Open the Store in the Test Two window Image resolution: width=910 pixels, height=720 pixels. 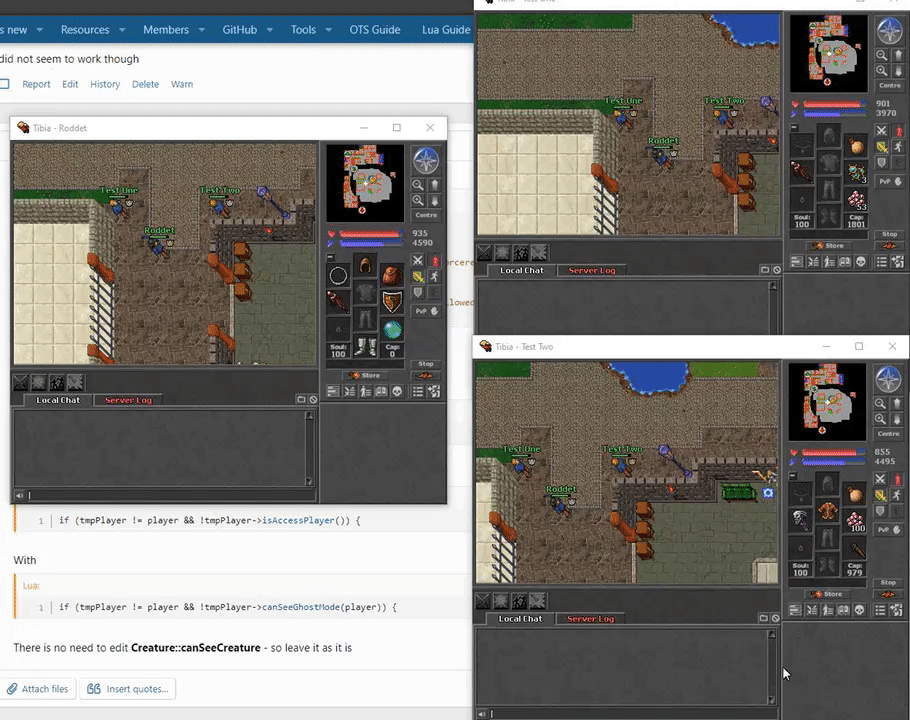pos(828,594)
